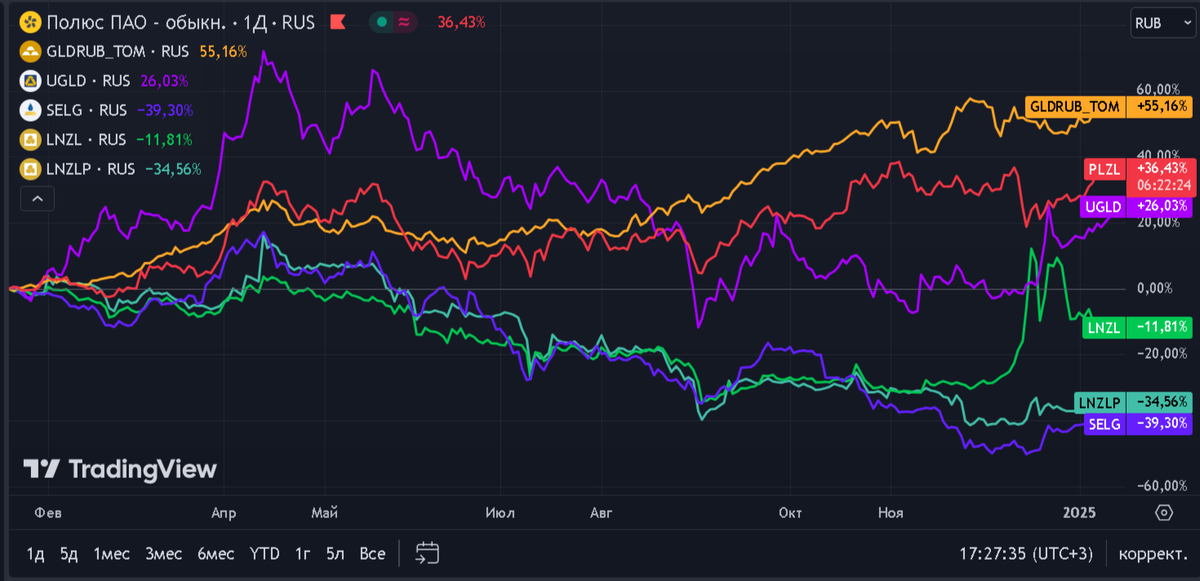Click the 'Май' time axis label
Image resolution: width=1200 pixels, height=581 pixels.
324,513
